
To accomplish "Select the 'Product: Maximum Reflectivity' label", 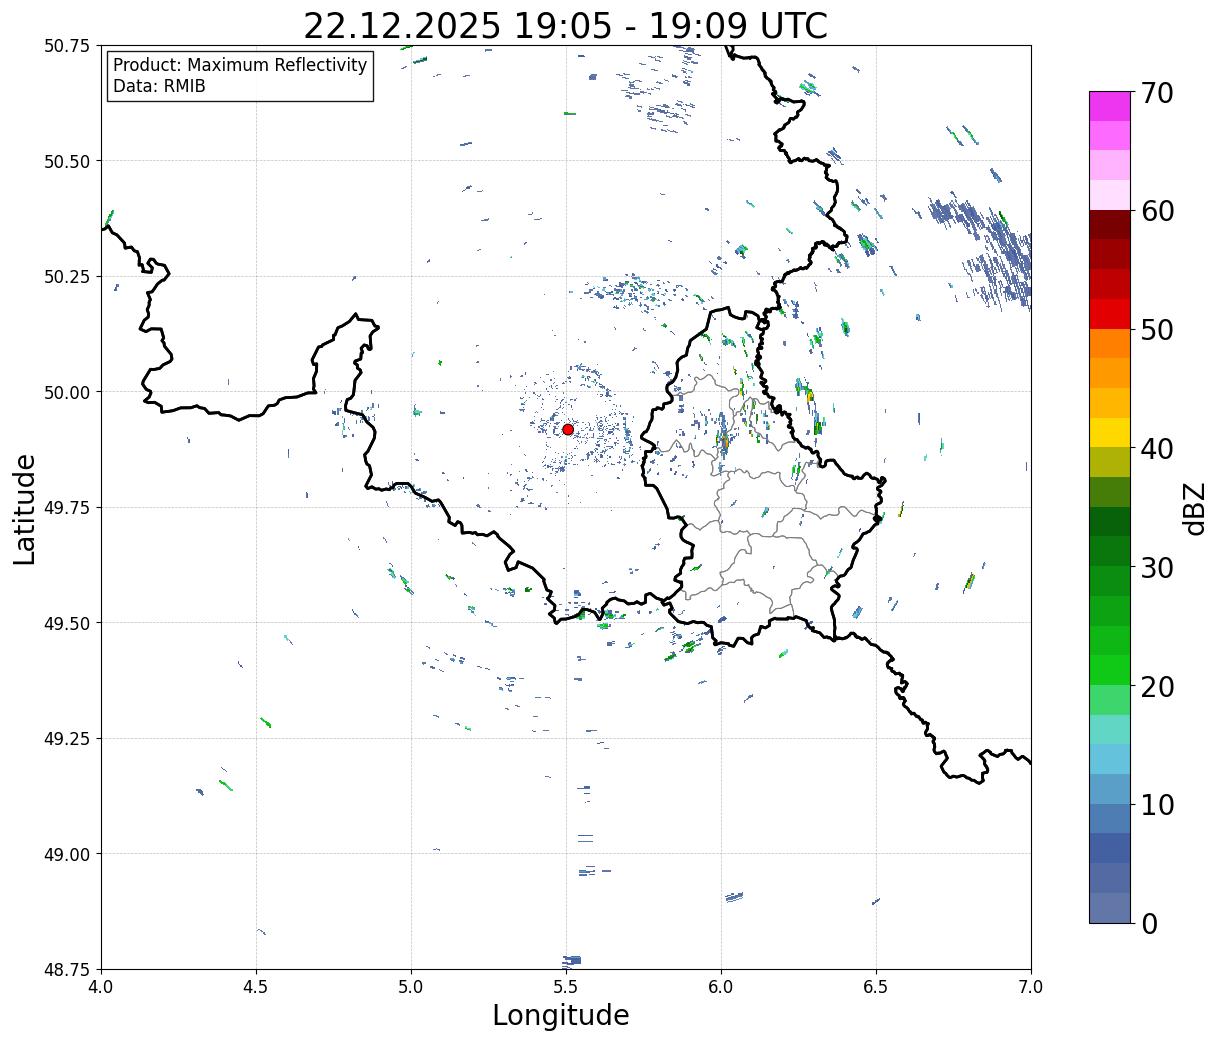I will [240, 65].
